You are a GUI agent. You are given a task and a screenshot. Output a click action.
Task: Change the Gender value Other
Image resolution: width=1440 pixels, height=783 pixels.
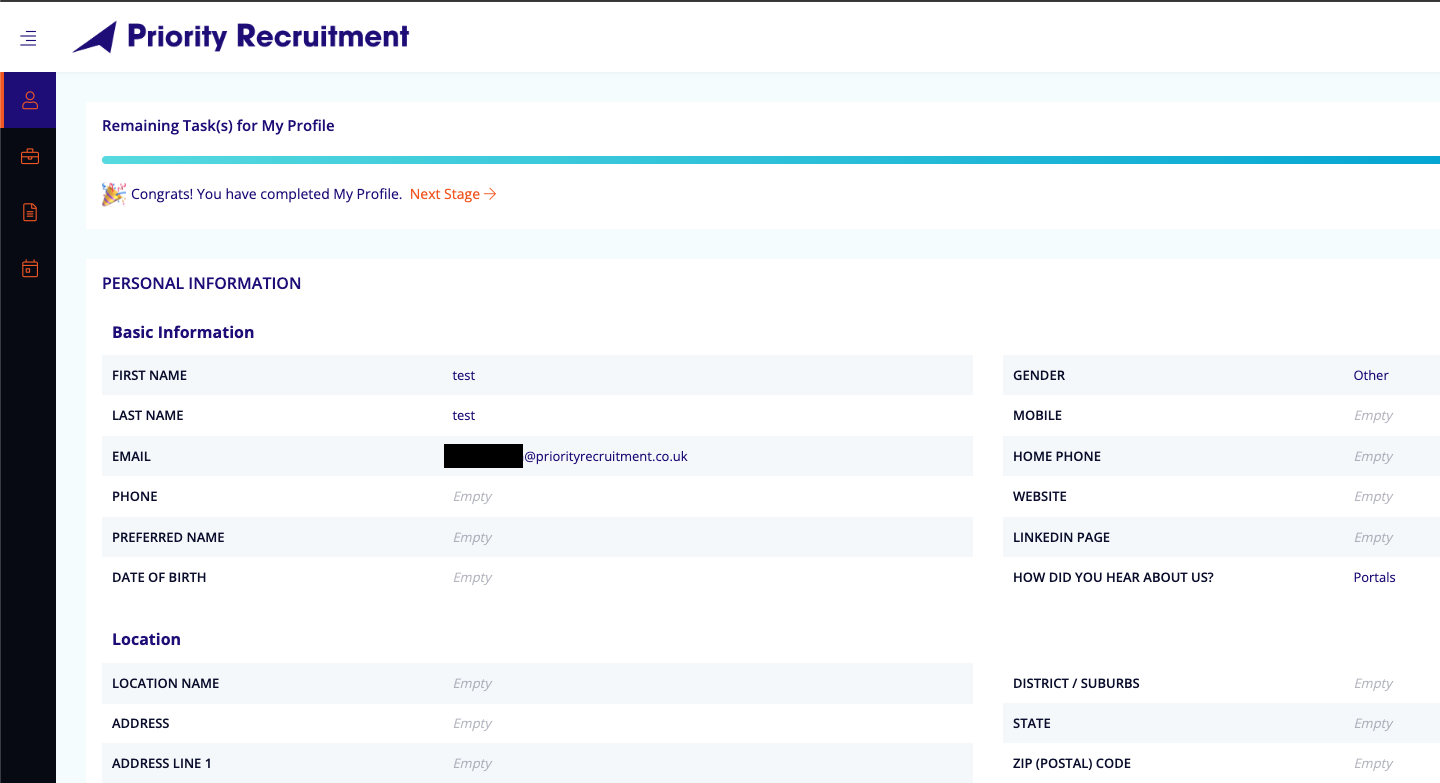[x=1370, y=375]
